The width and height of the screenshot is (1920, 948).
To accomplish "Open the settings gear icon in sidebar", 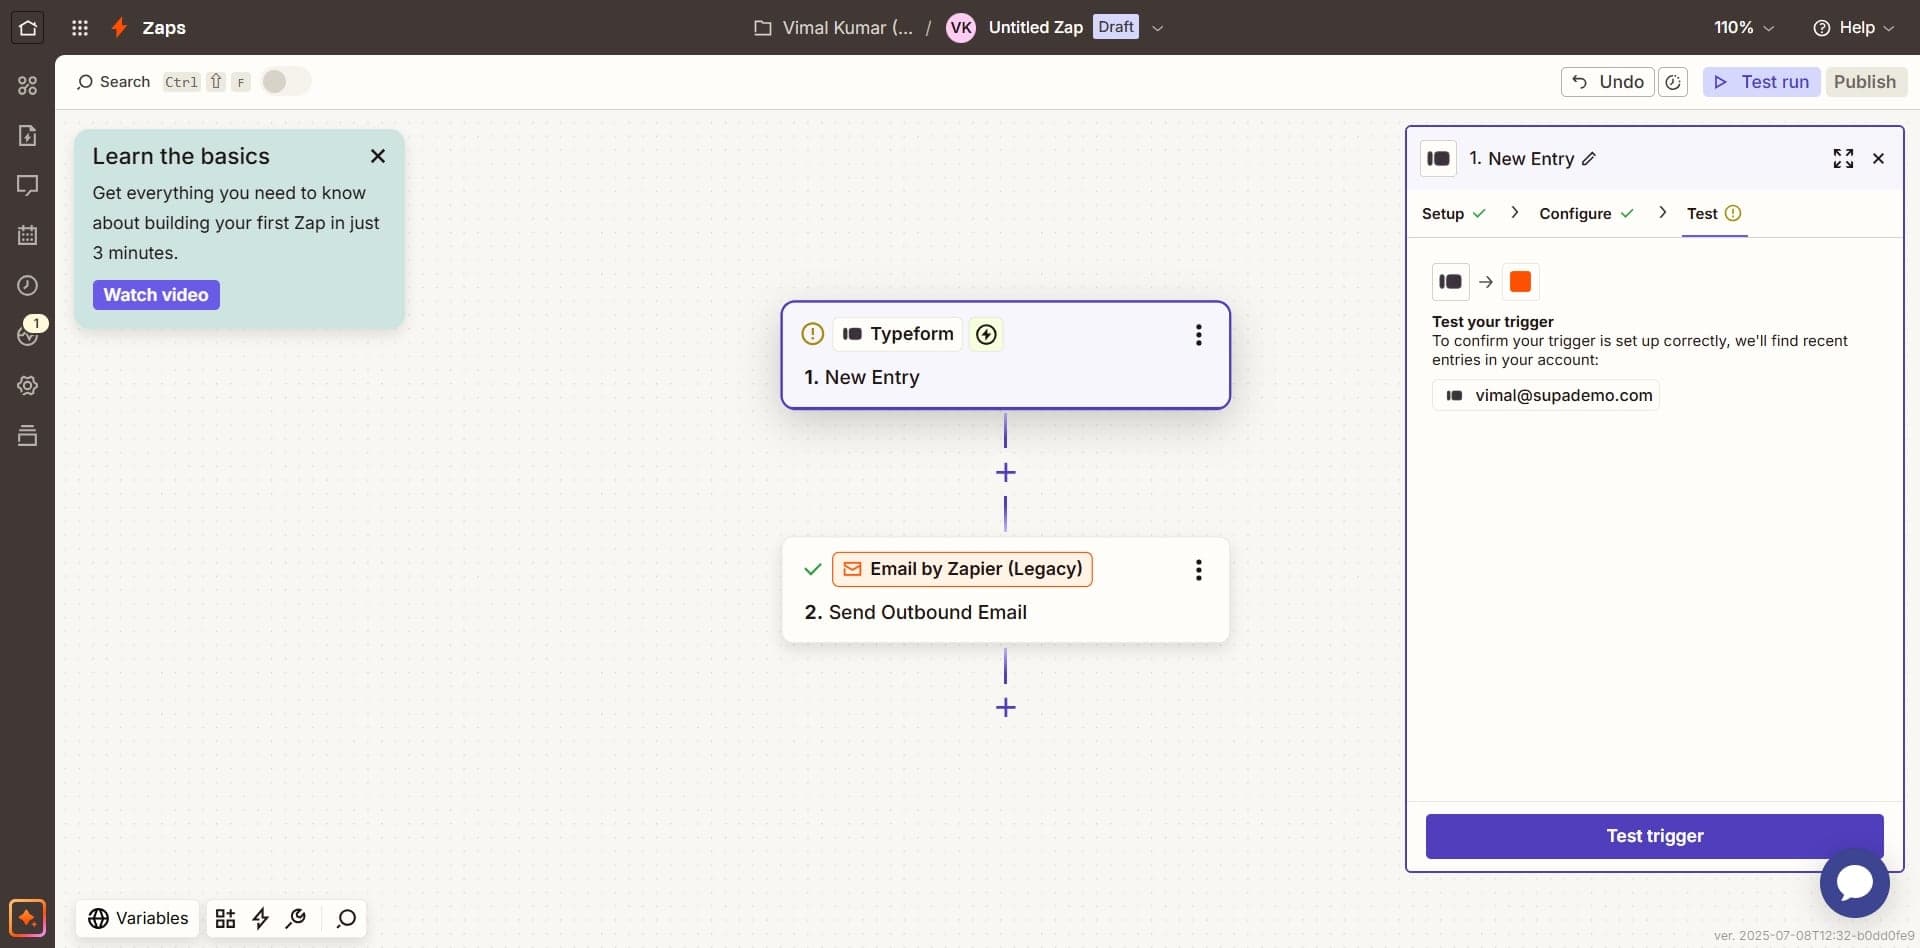I will [x=28, y=386].
